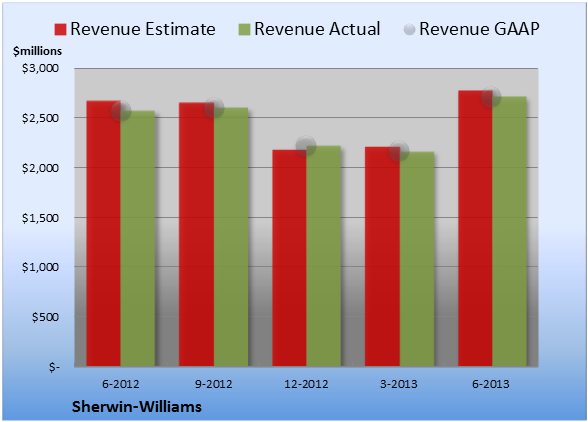Image resolution: width=588 pixels, height=422 pixels.
Task: Click the GAAP marker above 6-2013
Action: point(491,97)
